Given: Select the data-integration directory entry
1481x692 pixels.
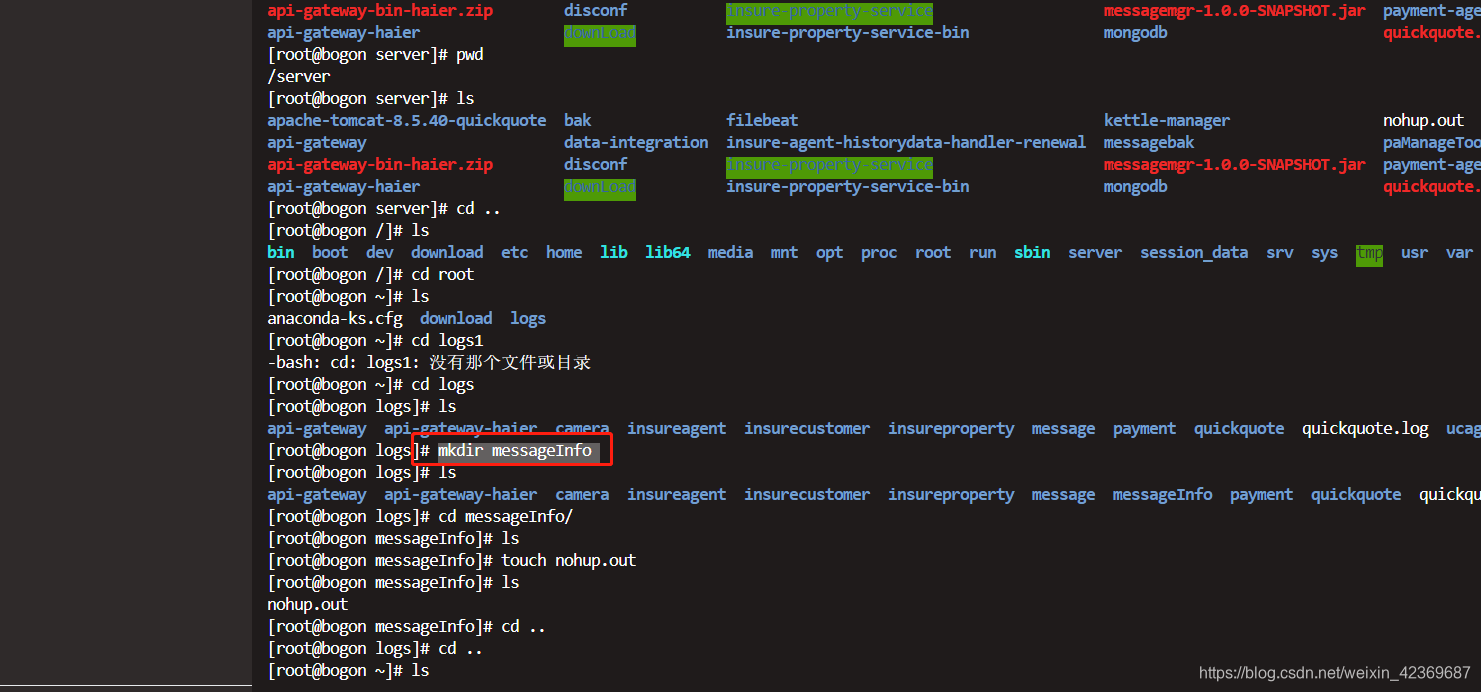Looking at the screenshot, I should [x=636, y=142].
